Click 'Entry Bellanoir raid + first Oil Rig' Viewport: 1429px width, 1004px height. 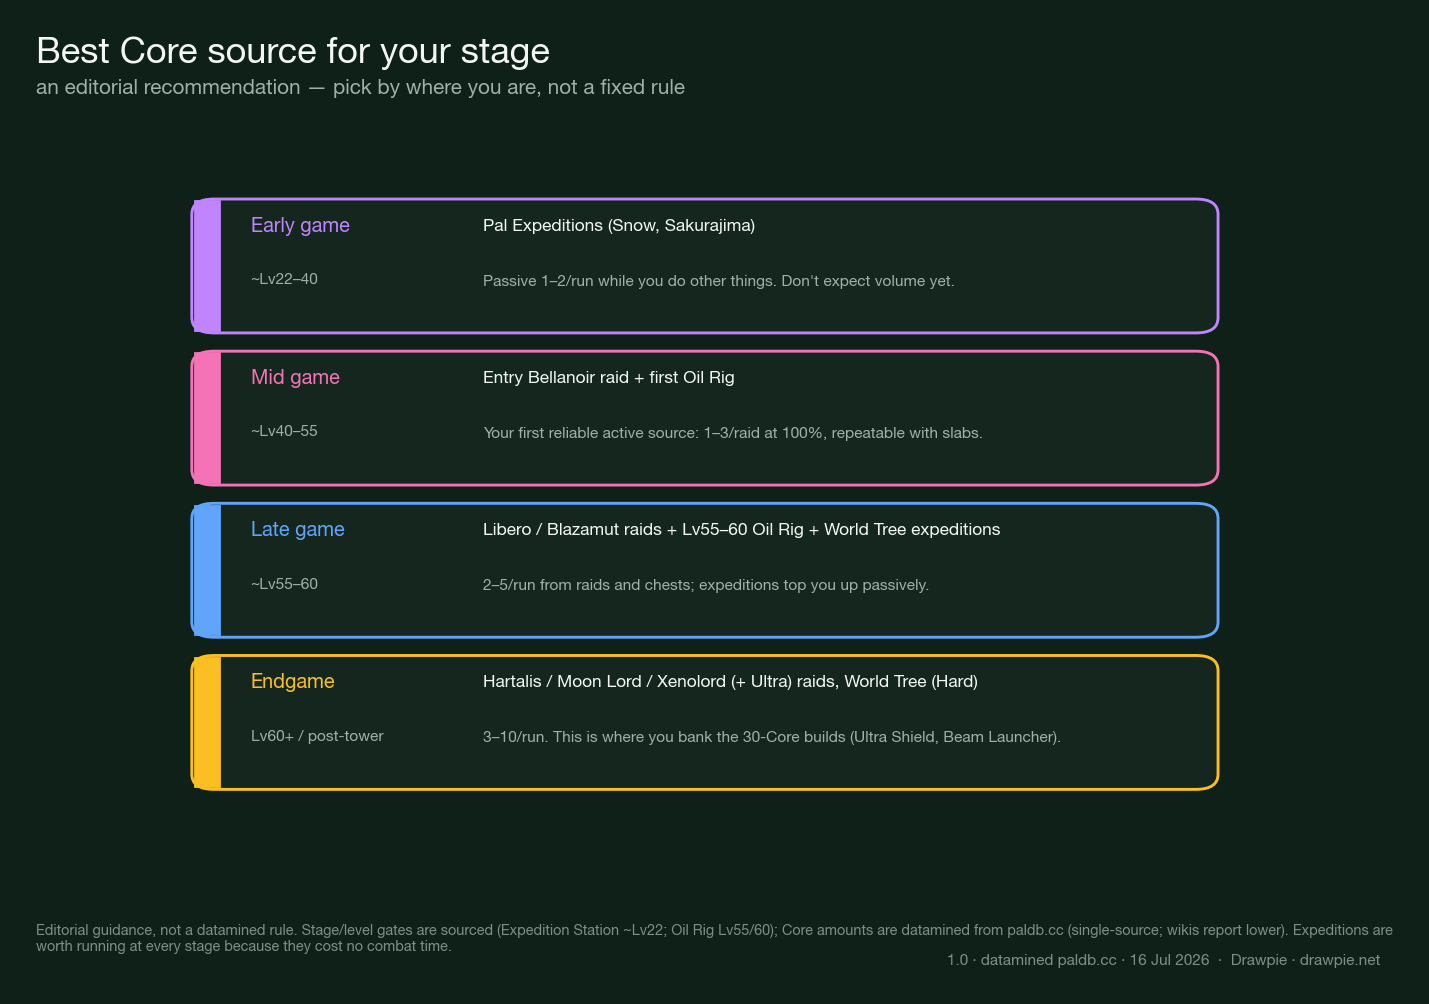coord(609,377)
